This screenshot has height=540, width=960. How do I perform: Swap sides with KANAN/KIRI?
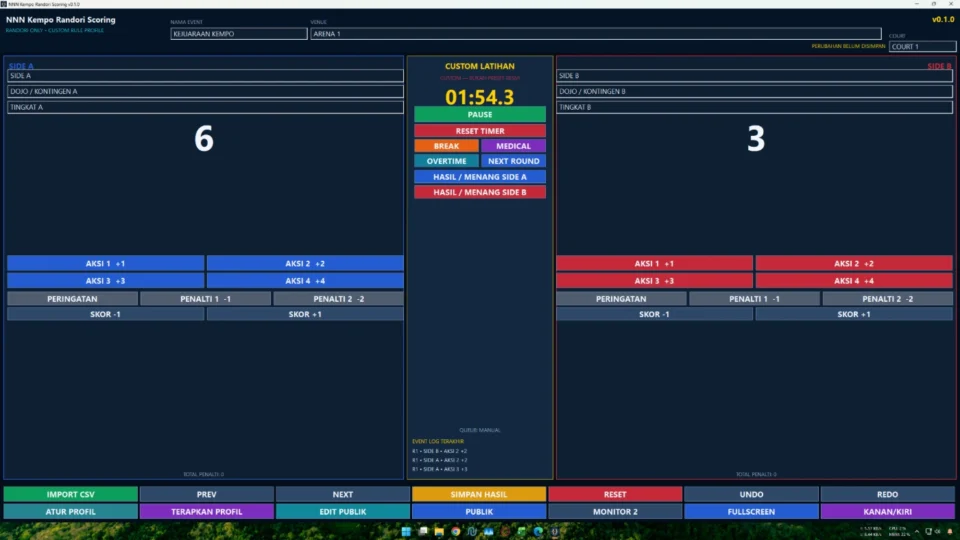[887, 511]
